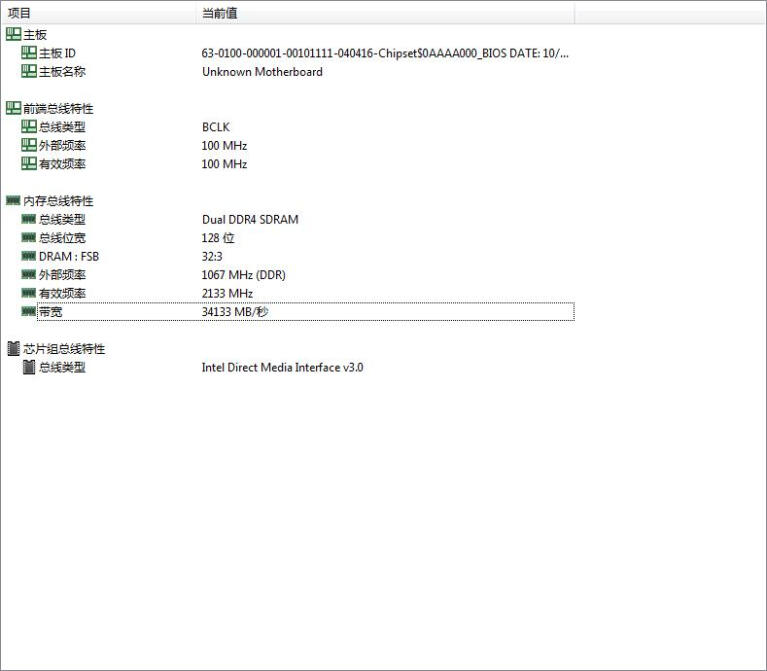Click the memory icon of the 2133 MHz row
The width and height of the screenshot is (767, 671).
click(x=29, y=292)
